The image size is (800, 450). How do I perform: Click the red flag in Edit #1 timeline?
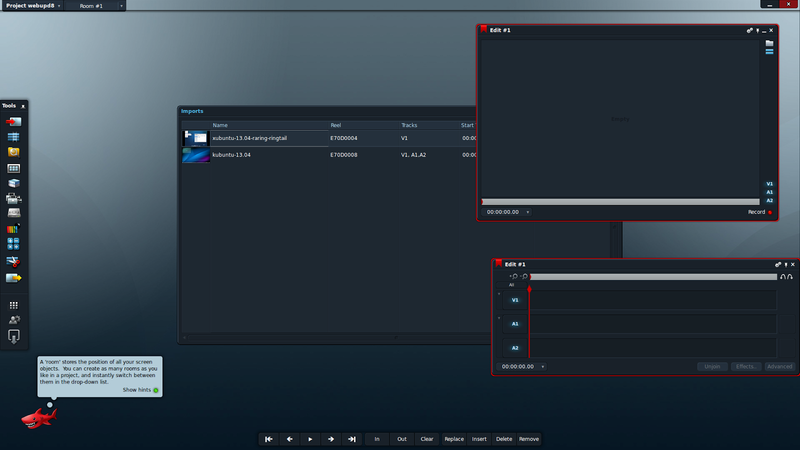(x=498, y=264)
